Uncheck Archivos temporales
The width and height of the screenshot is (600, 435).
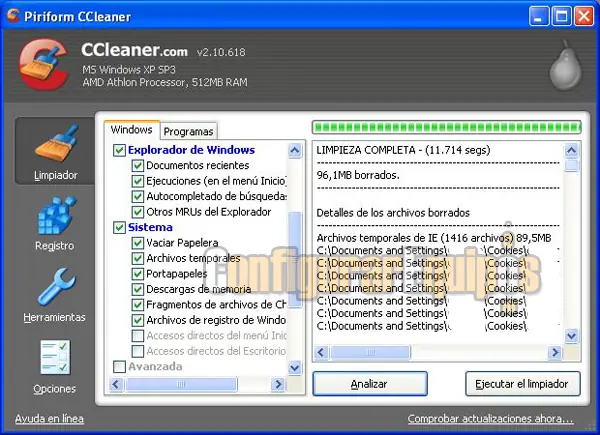pyautogui.click(x=137, y=258)
